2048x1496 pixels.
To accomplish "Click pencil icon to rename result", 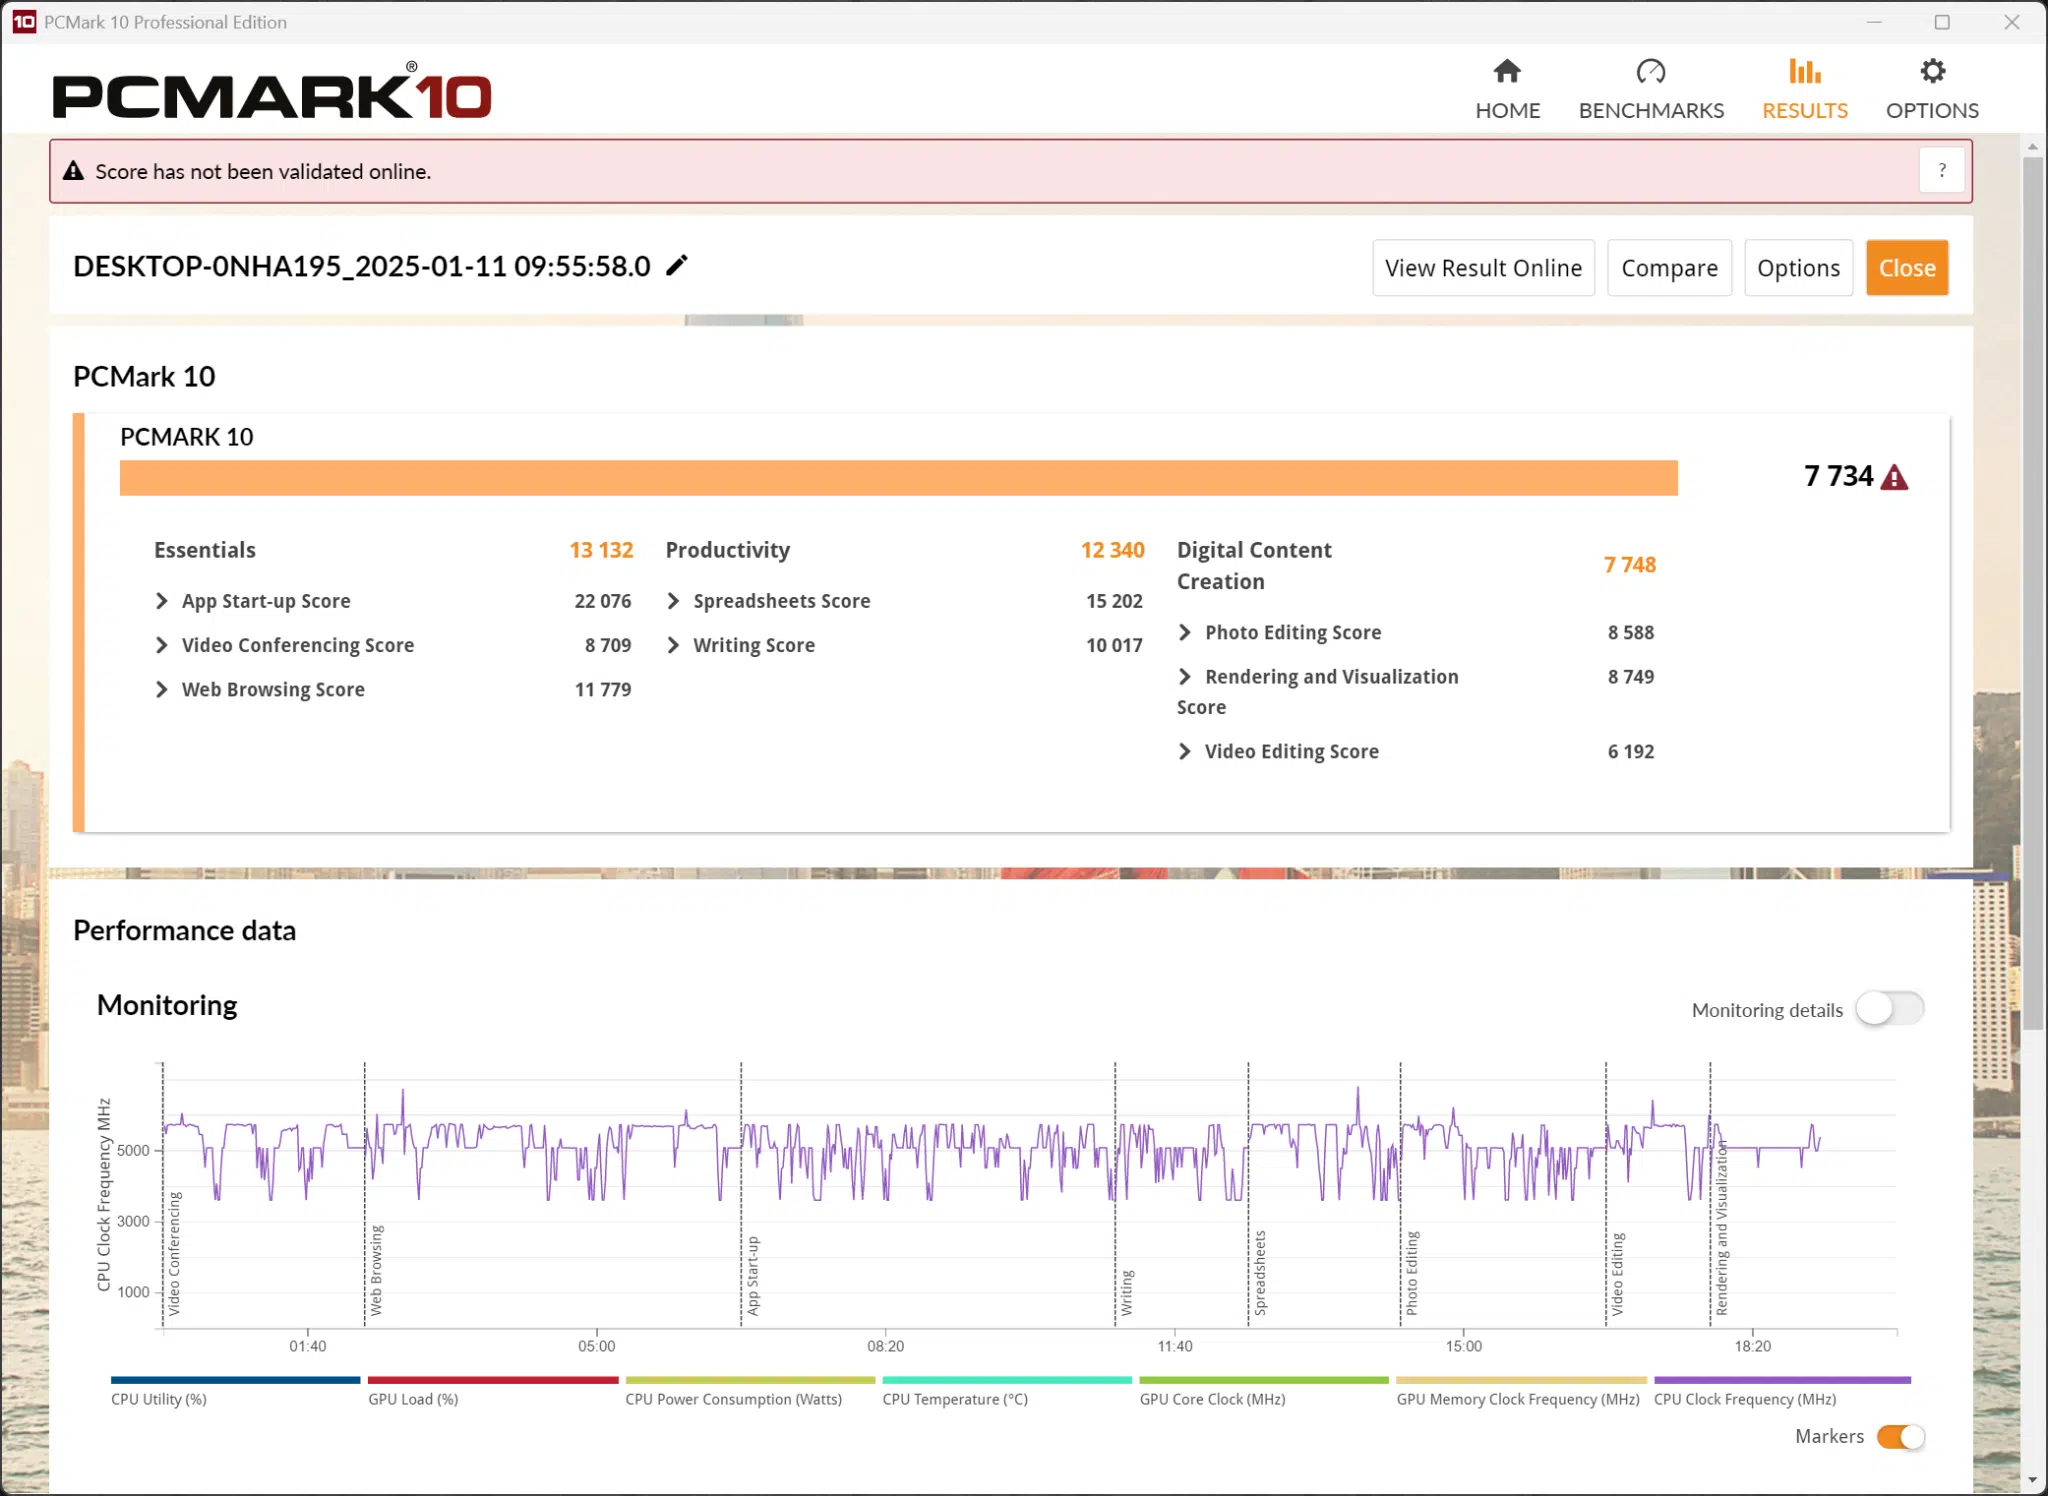I will 677,266.
